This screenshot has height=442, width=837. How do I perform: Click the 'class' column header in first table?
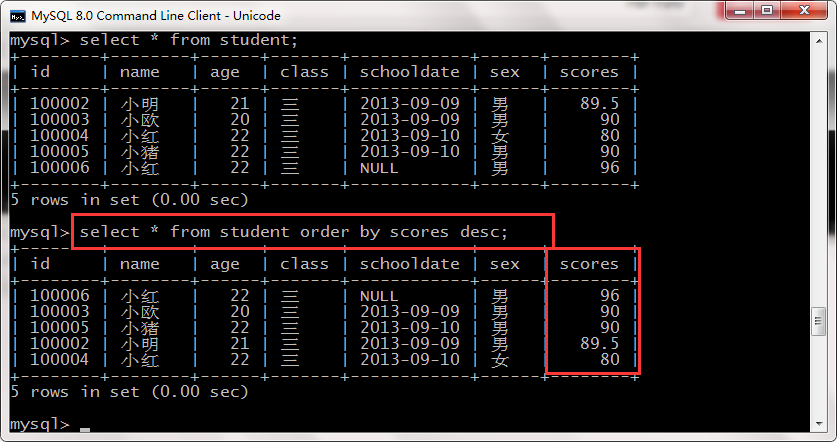[304, 72]
